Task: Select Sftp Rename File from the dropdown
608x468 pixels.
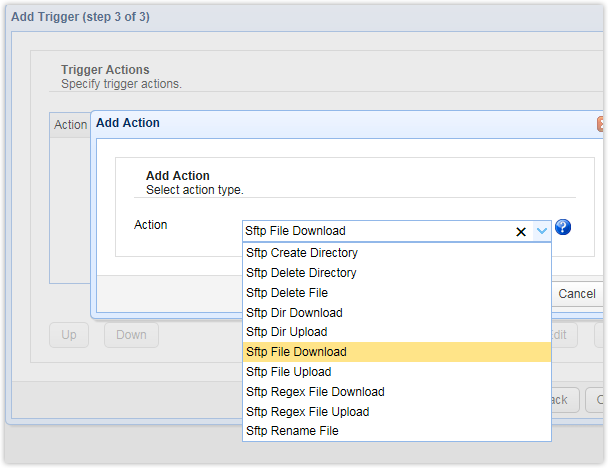Action: click(x=292, y=431)
